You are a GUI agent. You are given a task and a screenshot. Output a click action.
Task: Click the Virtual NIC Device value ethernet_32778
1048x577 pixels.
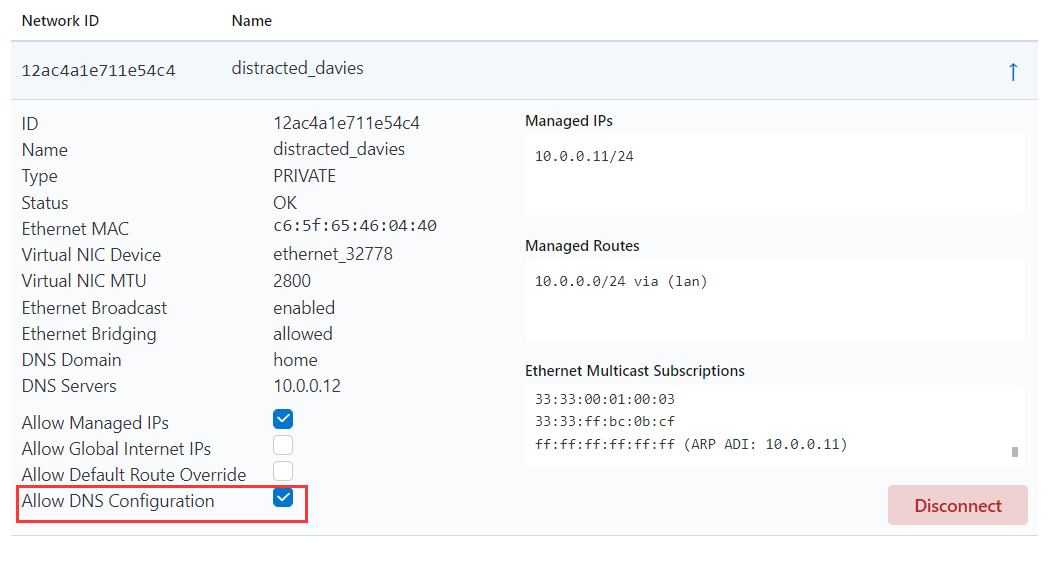(332, 254)
